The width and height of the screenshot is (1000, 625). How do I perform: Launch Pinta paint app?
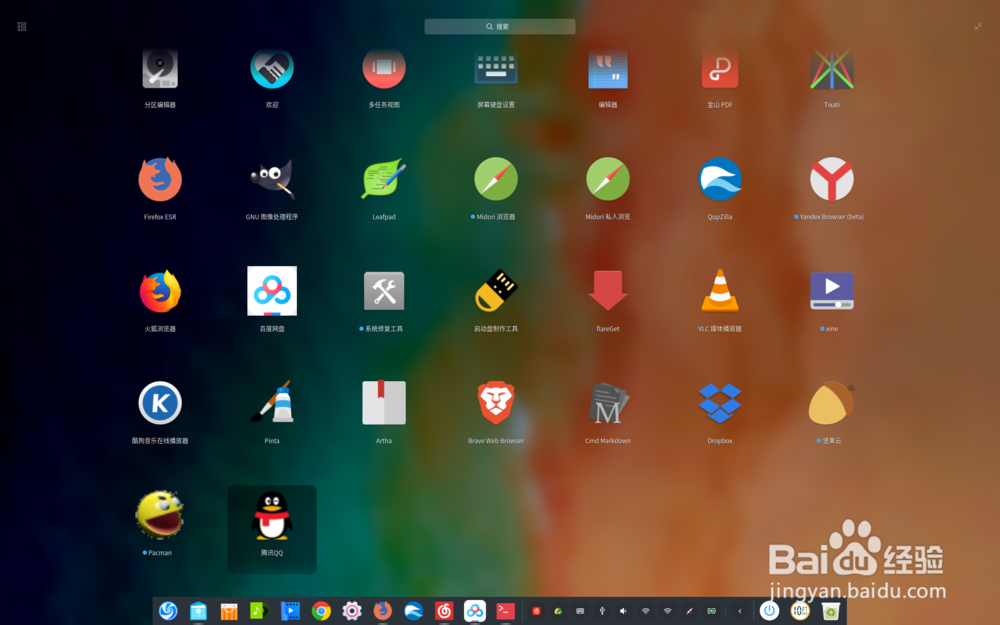pos(272,403)
